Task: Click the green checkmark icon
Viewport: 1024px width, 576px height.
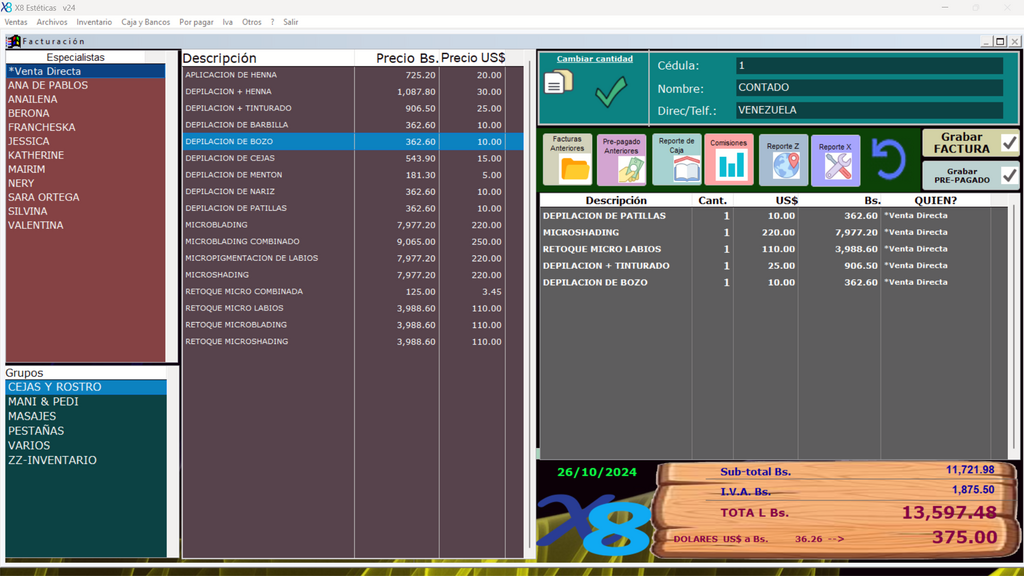Action: pyautogui.click(x=610, y=93)
